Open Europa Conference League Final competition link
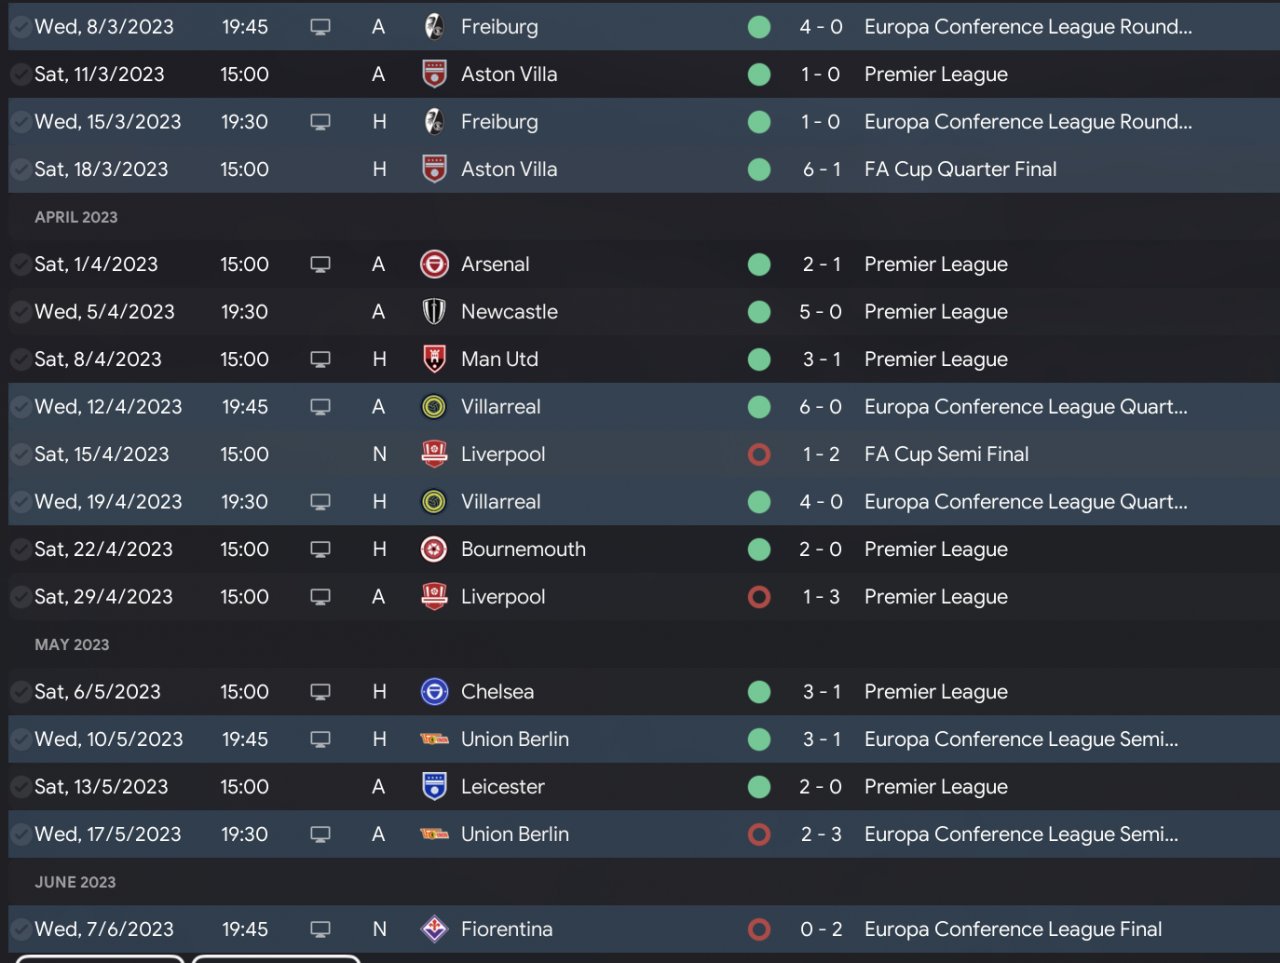 1012,929
